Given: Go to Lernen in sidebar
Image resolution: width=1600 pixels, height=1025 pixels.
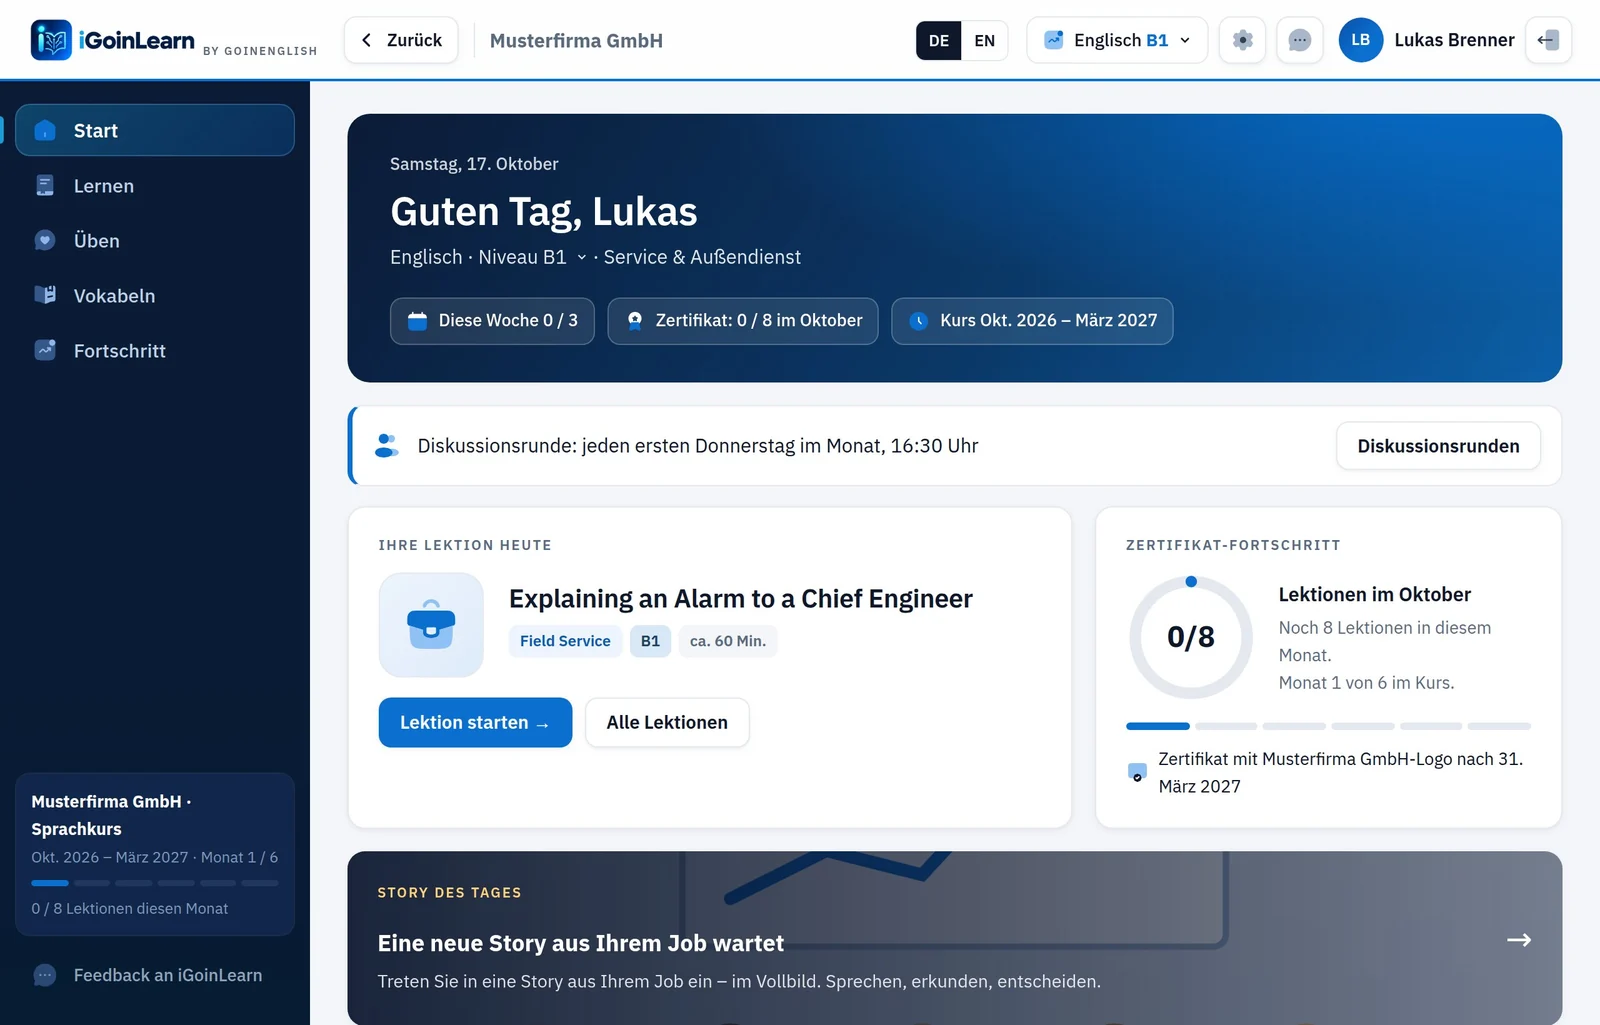Looking at the screenshot, I should 155,185.
